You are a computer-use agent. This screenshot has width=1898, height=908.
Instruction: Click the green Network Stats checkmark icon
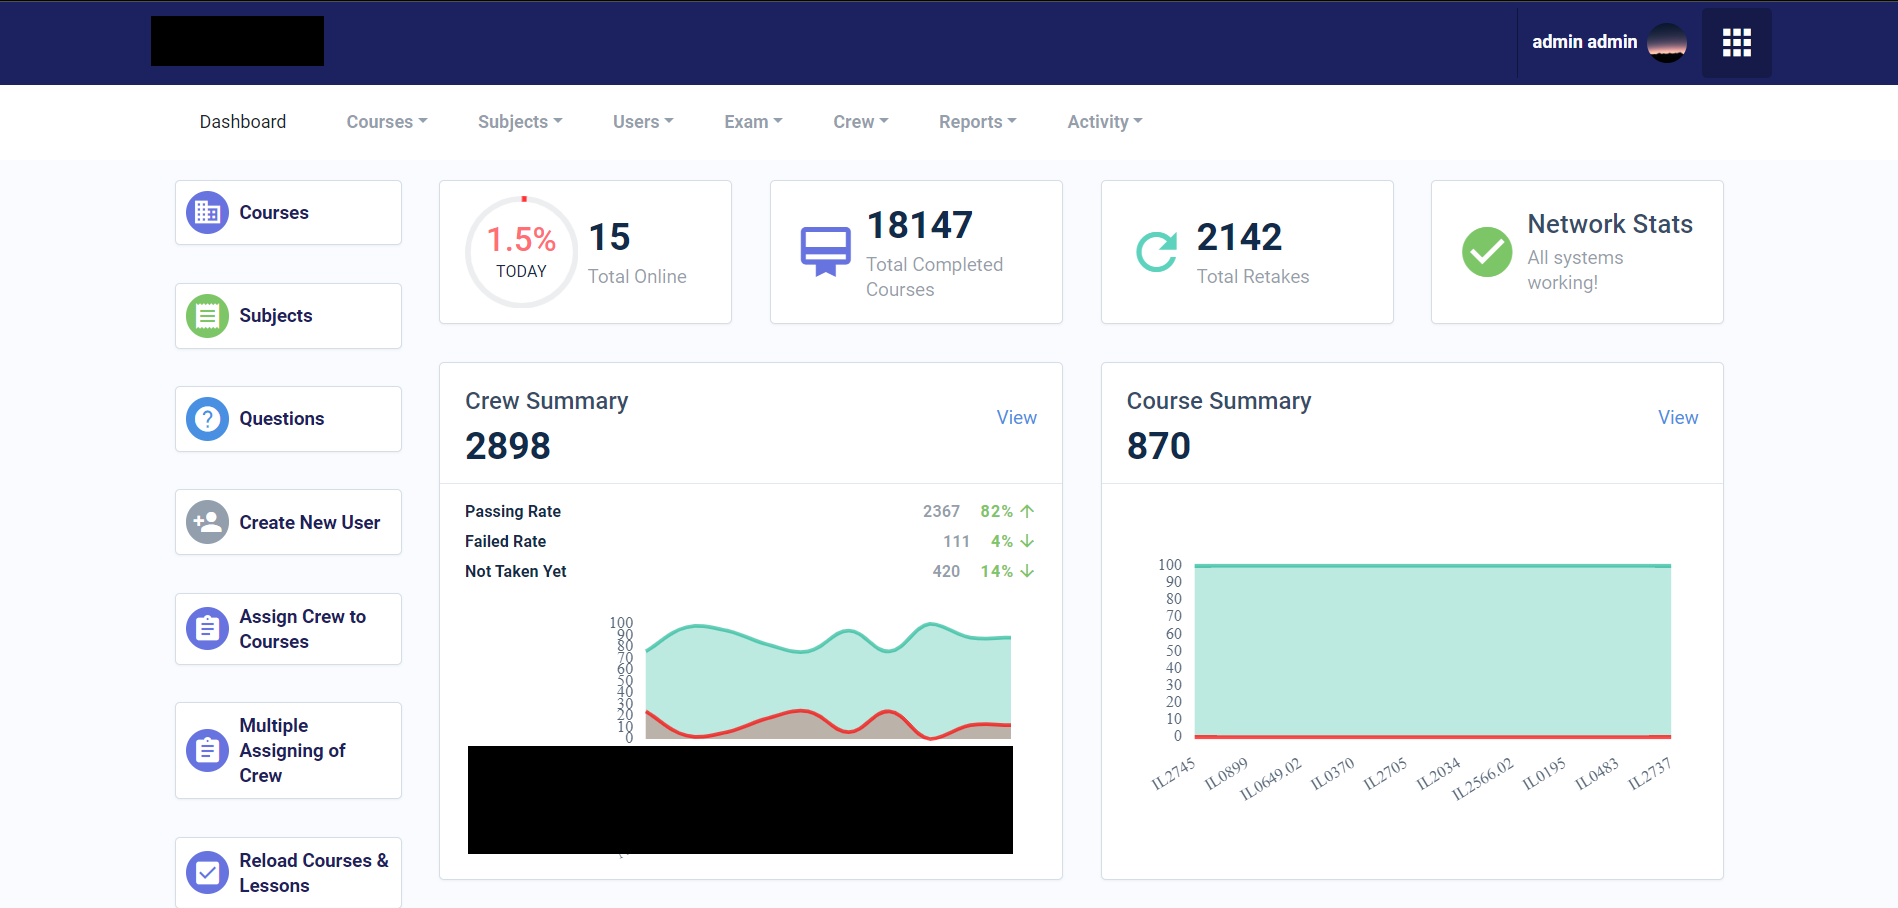pos(1487,252)
